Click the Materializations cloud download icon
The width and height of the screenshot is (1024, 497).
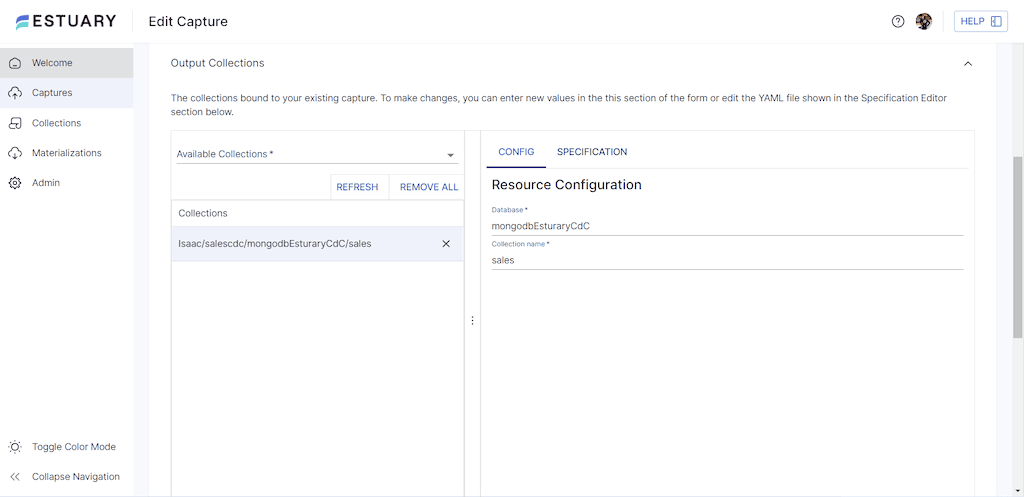[x=15, y=153]
